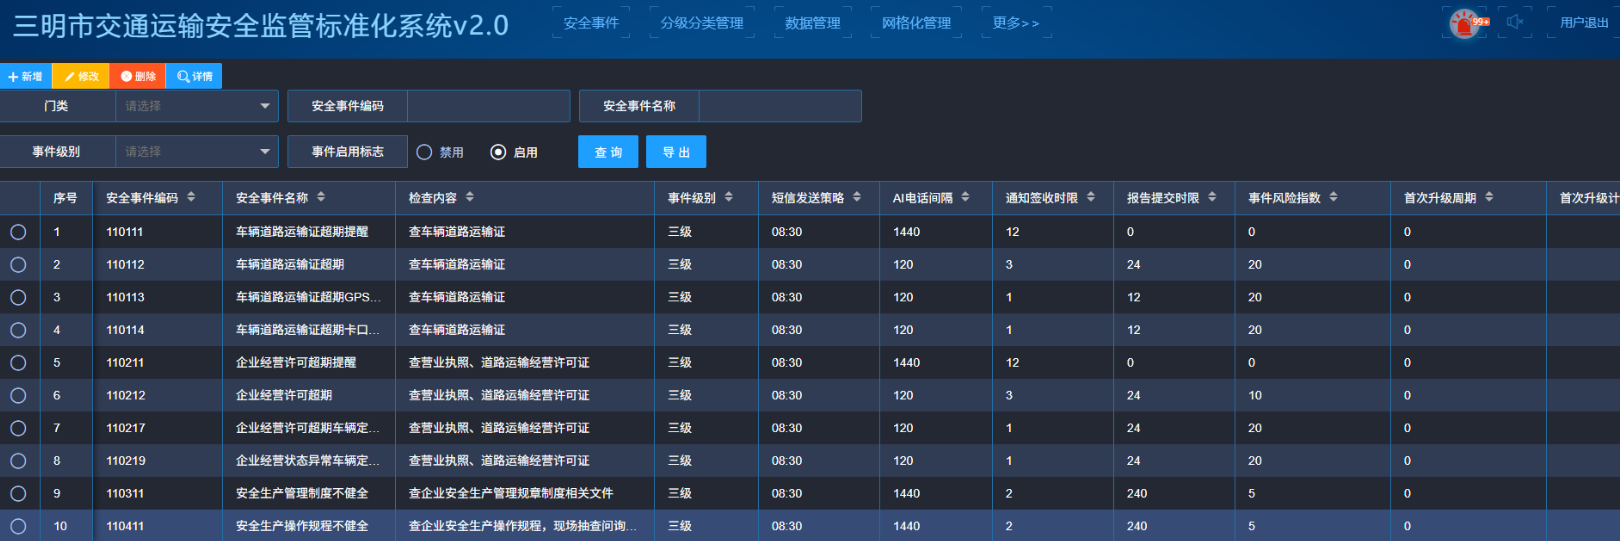The image size is (1620, 541).
Task: Select the 启用 radio option
Action: (x=498, y=152)
